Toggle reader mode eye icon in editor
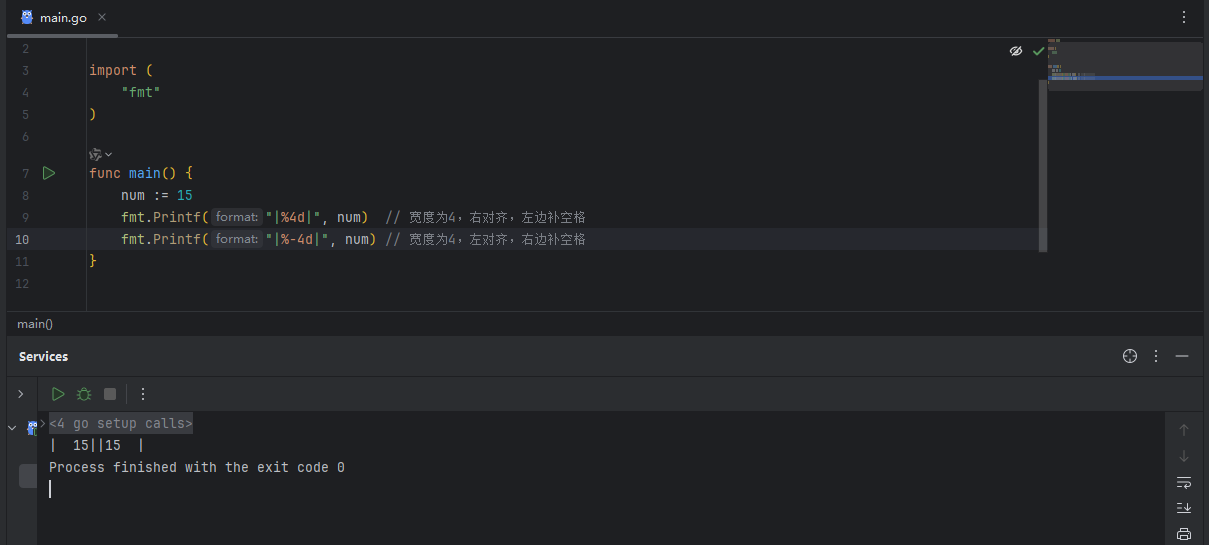1209x545 pixels. pos(1016,51)
